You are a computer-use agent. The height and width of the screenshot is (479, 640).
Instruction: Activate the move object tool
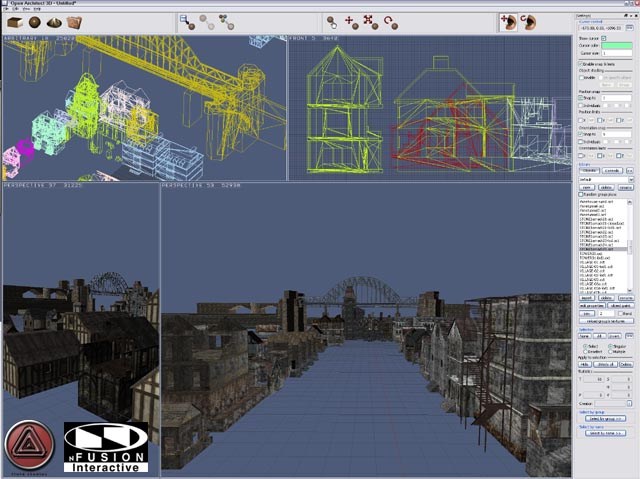pyautogui.click(x=351, y=22)
